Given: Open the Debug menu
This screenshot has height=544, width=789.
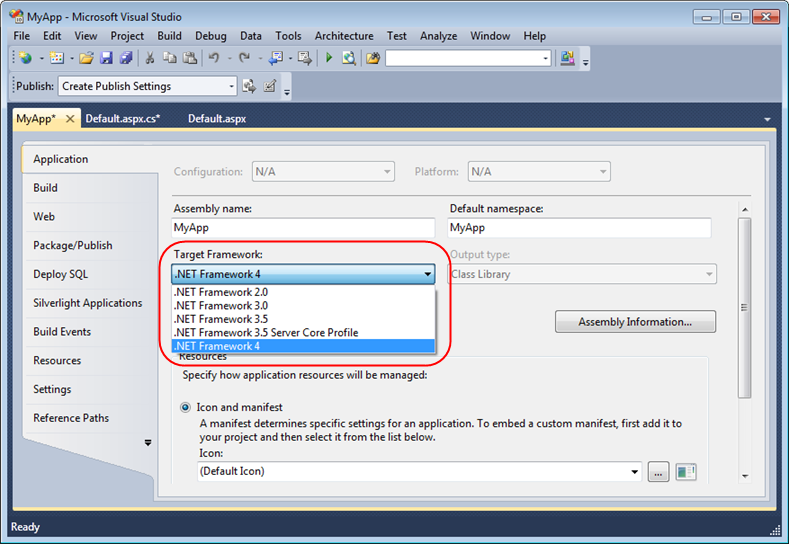Looking at the screenshot, I should (211, 36).
